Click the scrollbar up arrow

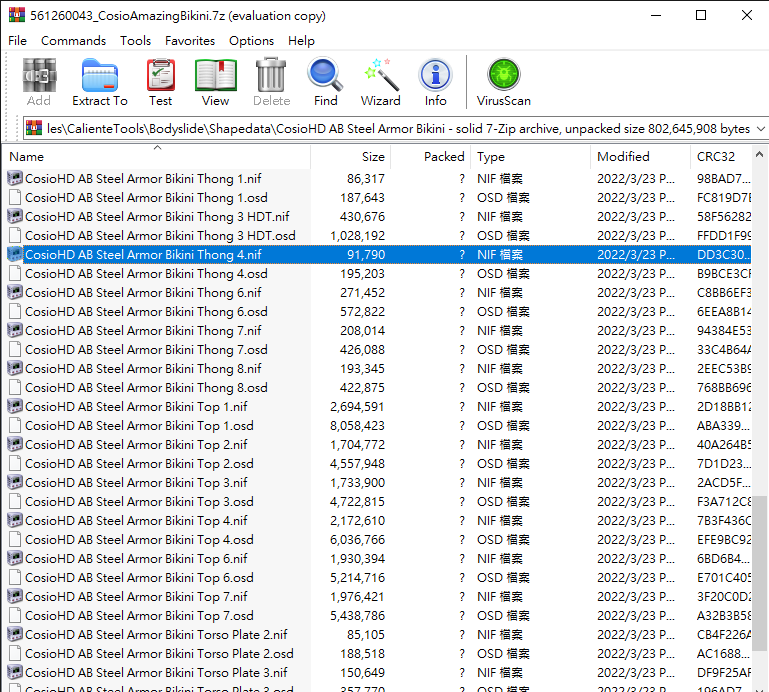coord(759,154)
